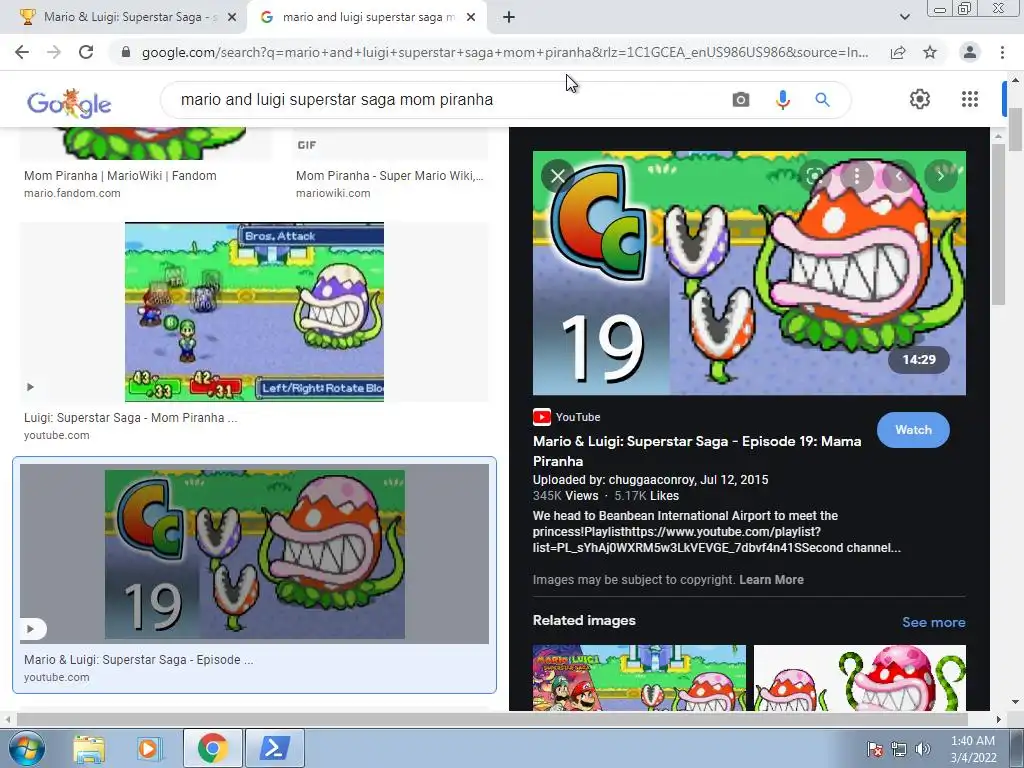Viewport: 1024px width, 768px height.
Task: Open Windows Media Player from taskbar
Action: tap(148, 748)
